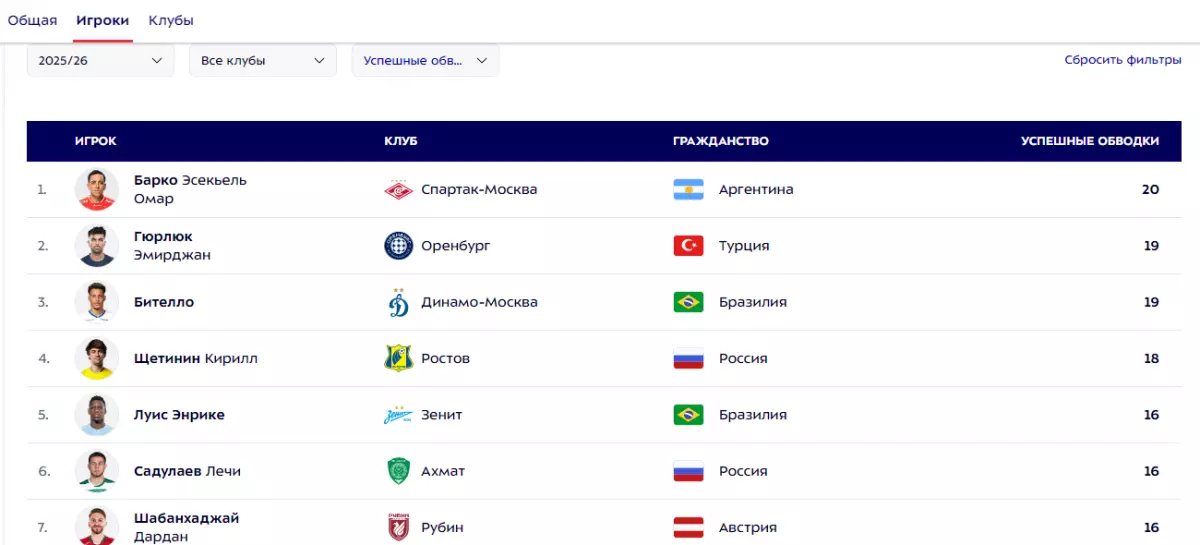This screenshot has width=1200, height=545.
Task: Open the Успешные обводки statistic dropdown
Action: (425, 60)
